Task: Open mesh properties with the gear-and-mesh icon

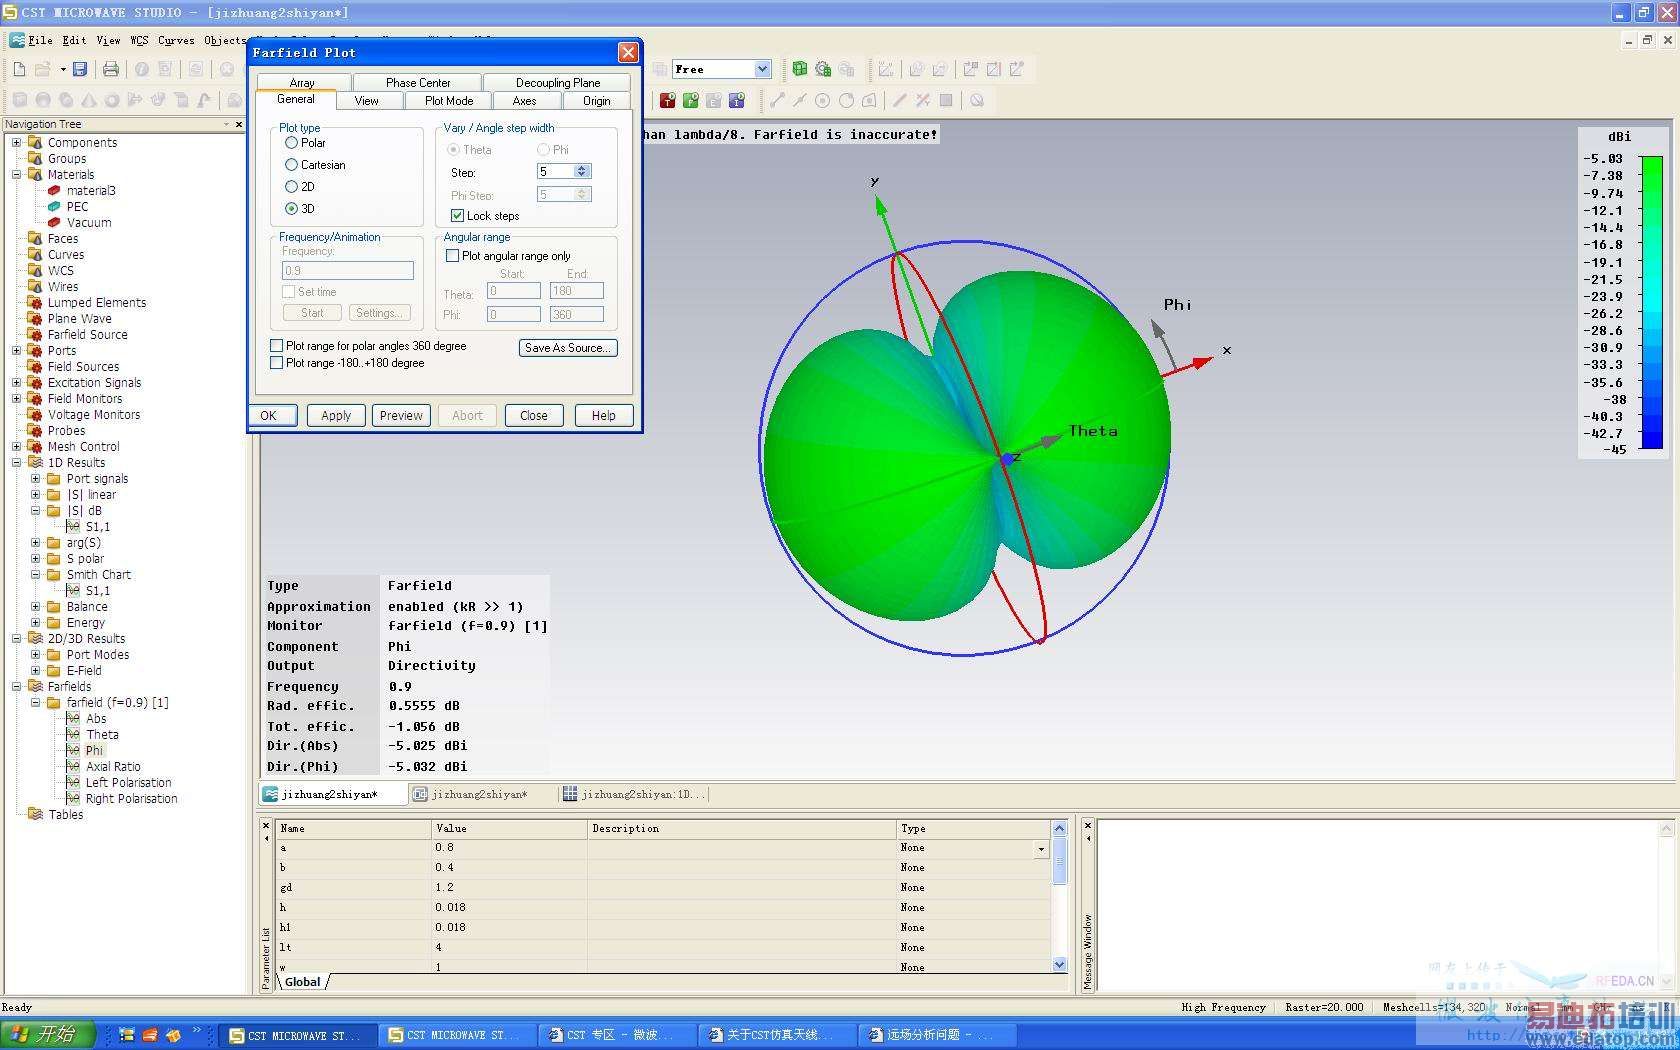Action: 823,69
